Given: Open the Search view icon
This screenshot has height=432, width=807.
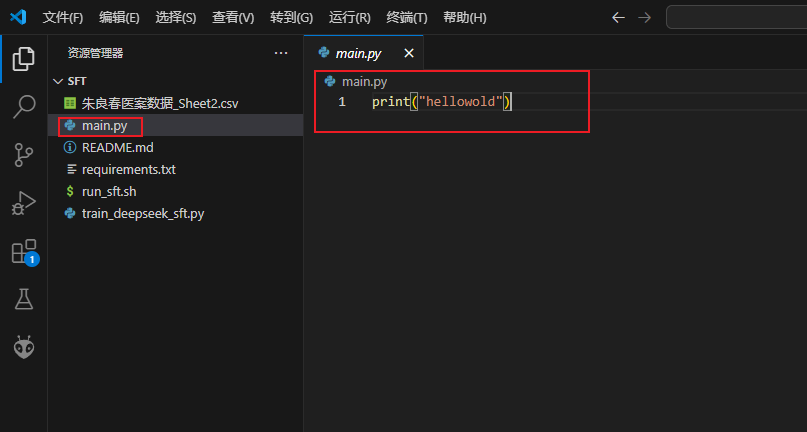Looking at the screenshot, I should tap(24, 107).
